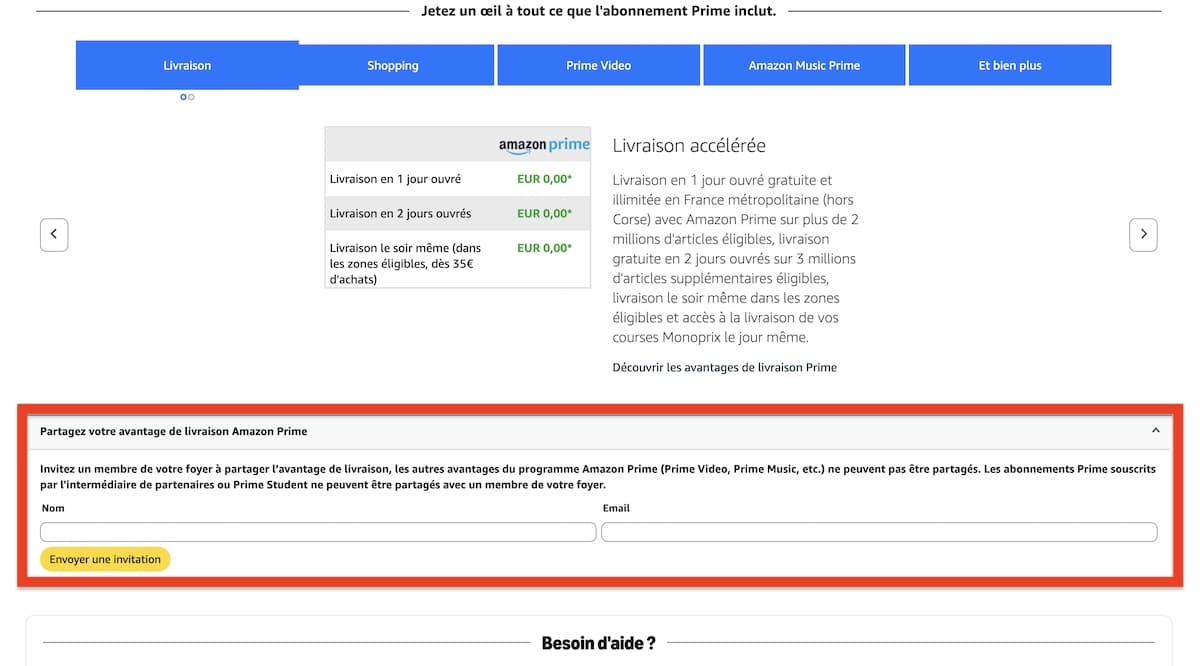Click 'Livraison en 2 jours ouvrés' row text
Screen dimensions: 1200x666
coord(400,213)
